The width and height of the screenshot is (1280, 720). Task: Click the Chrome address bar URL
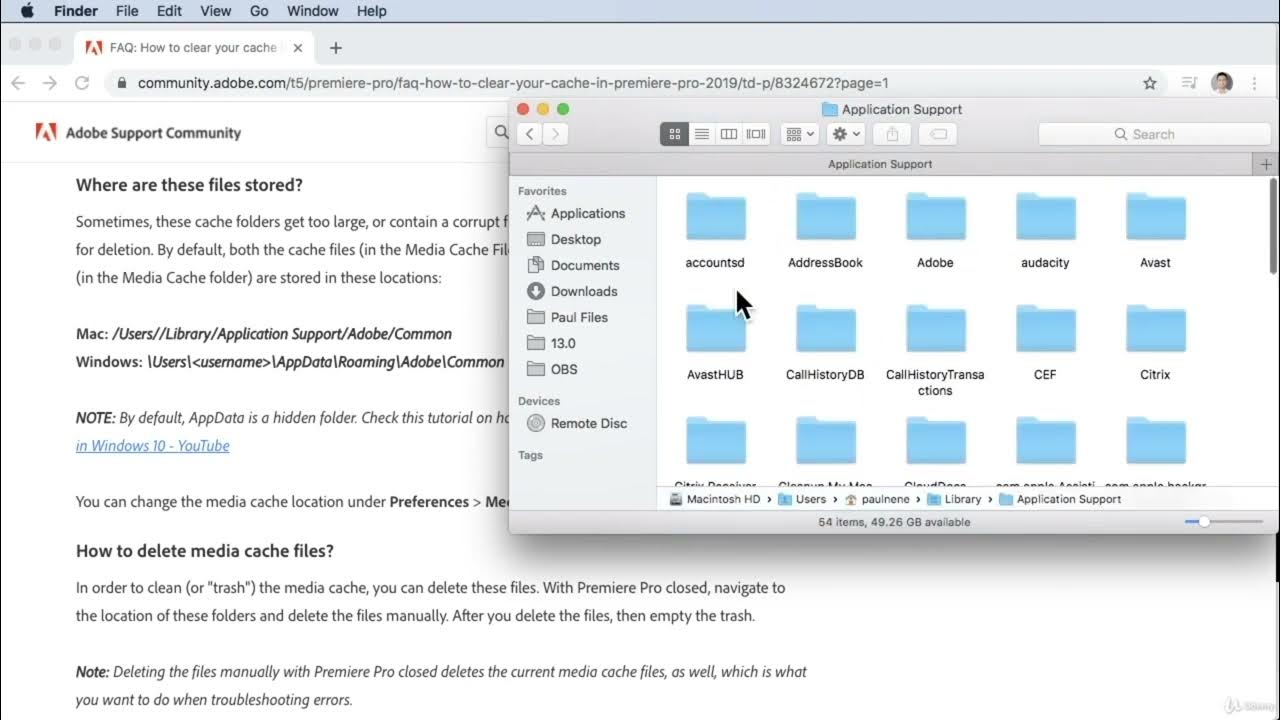pyautogui.click(x=513, y=83)
